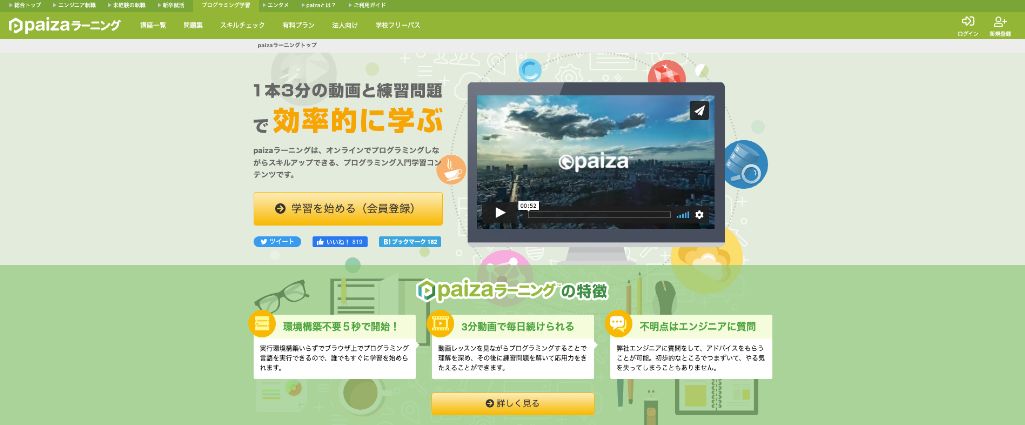Click the Hatena ブックマーク button
Image resolution: width=1025 pixels, height=425 pixels.
[410, 241]
